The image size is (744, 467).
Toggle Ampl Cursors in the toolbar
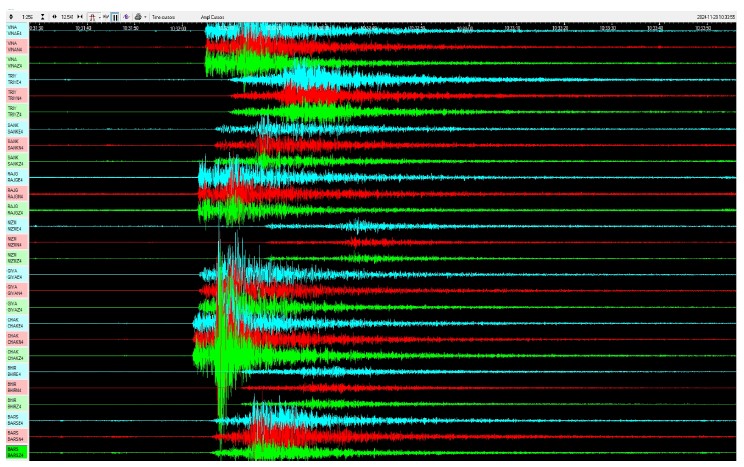click(x=213, y=17)
